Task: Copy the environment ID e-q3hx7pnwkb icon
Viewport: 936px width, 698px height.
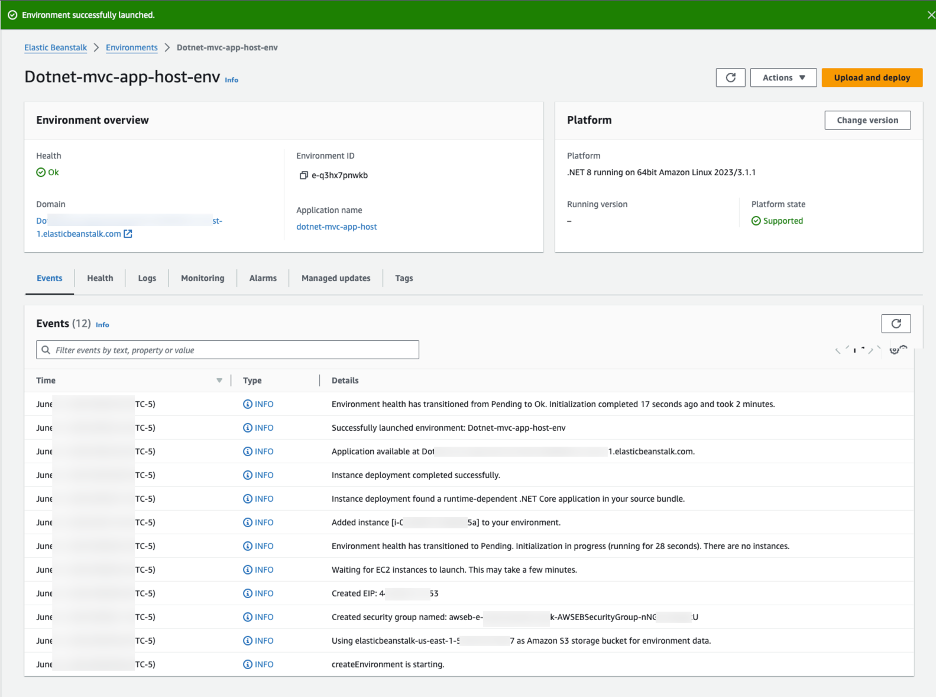Action: 303,176
